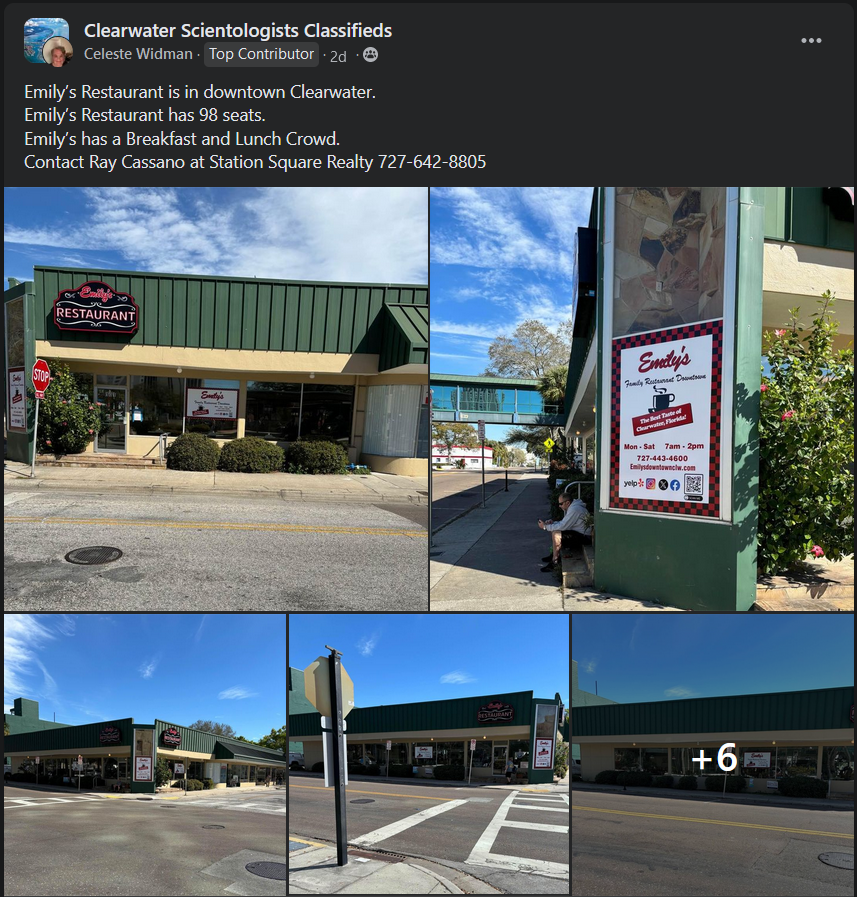
Task: Click the group members audience icon
Action: pos(371,54)
